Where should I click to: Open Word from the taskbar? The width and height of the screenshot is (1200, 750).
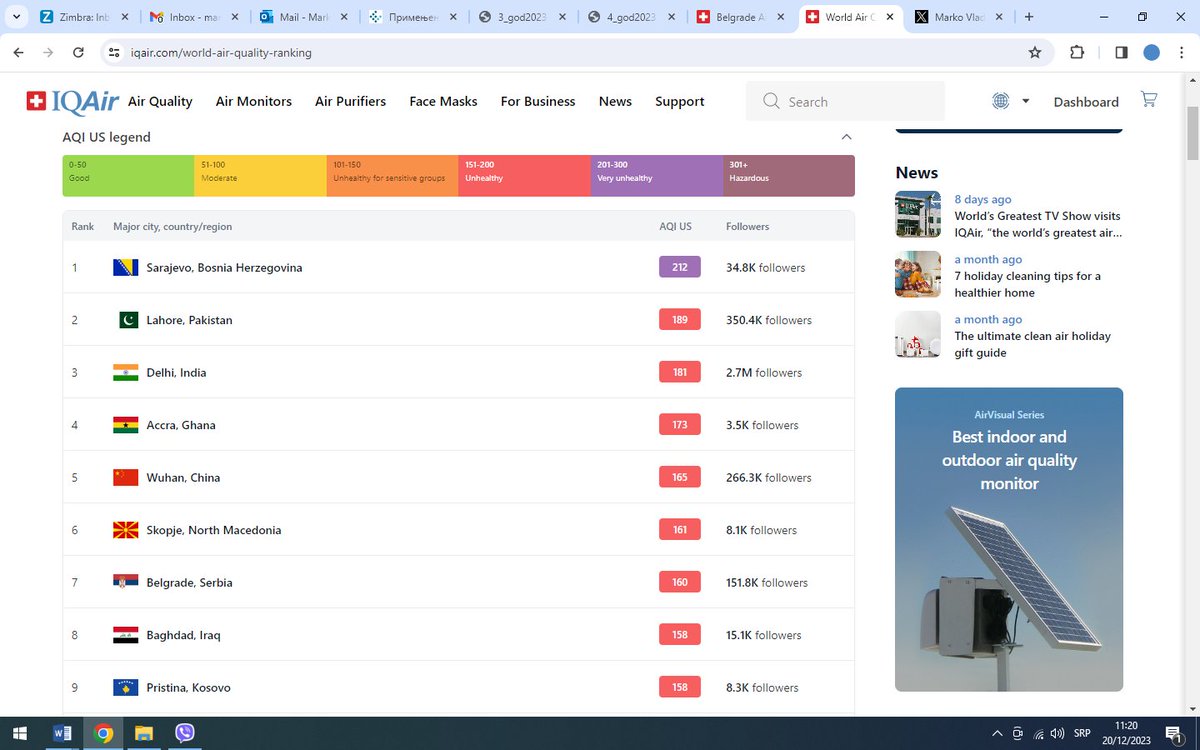click(x=63, y=732)
